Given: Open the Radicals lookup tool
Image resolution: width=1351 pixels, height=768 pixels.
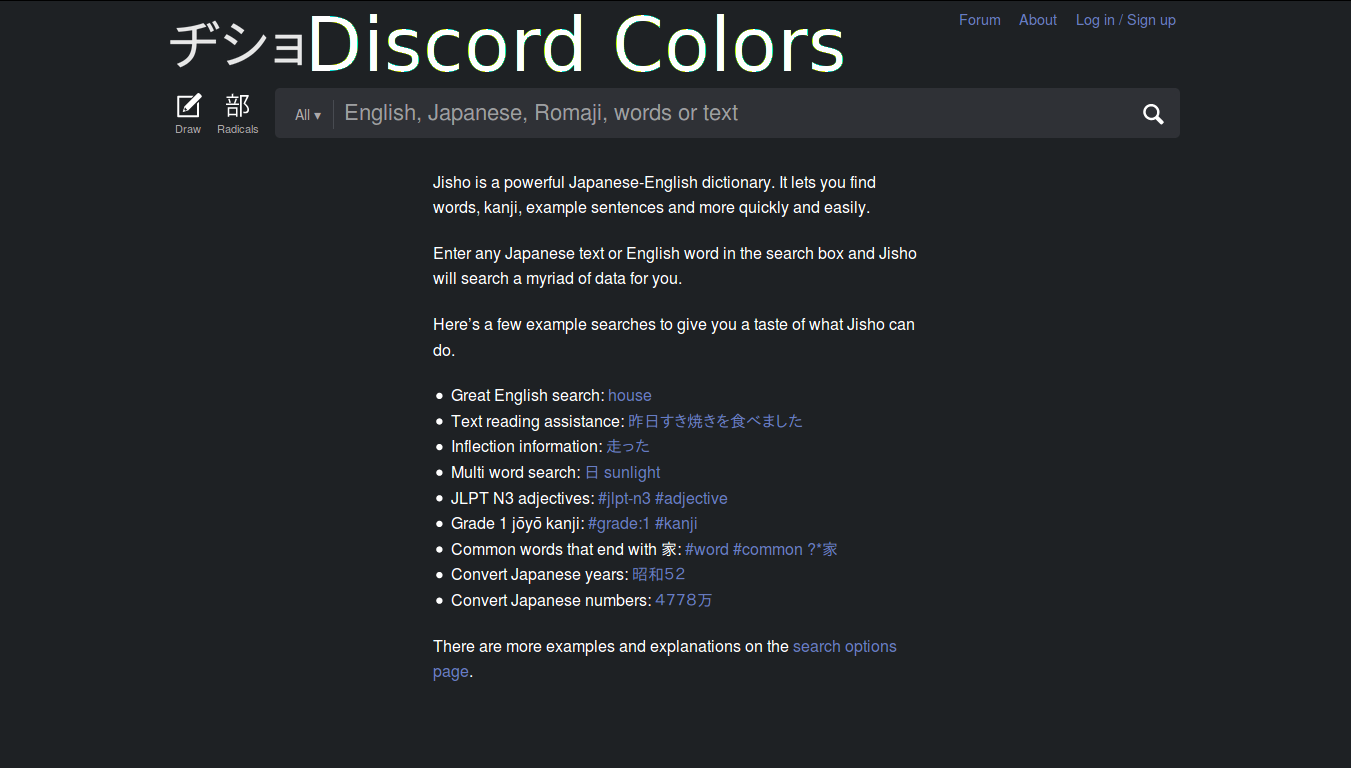Looking at the screenshot, I should [238, 114].
